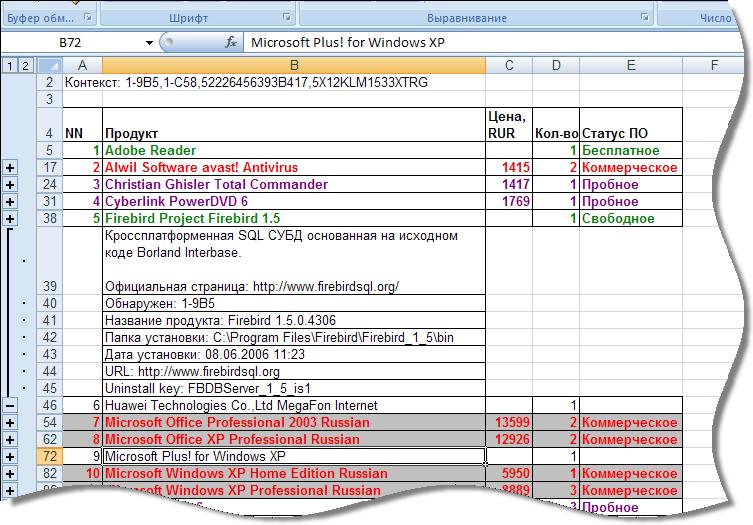
Task: Select column A header
Action: (x=83, y=65)
